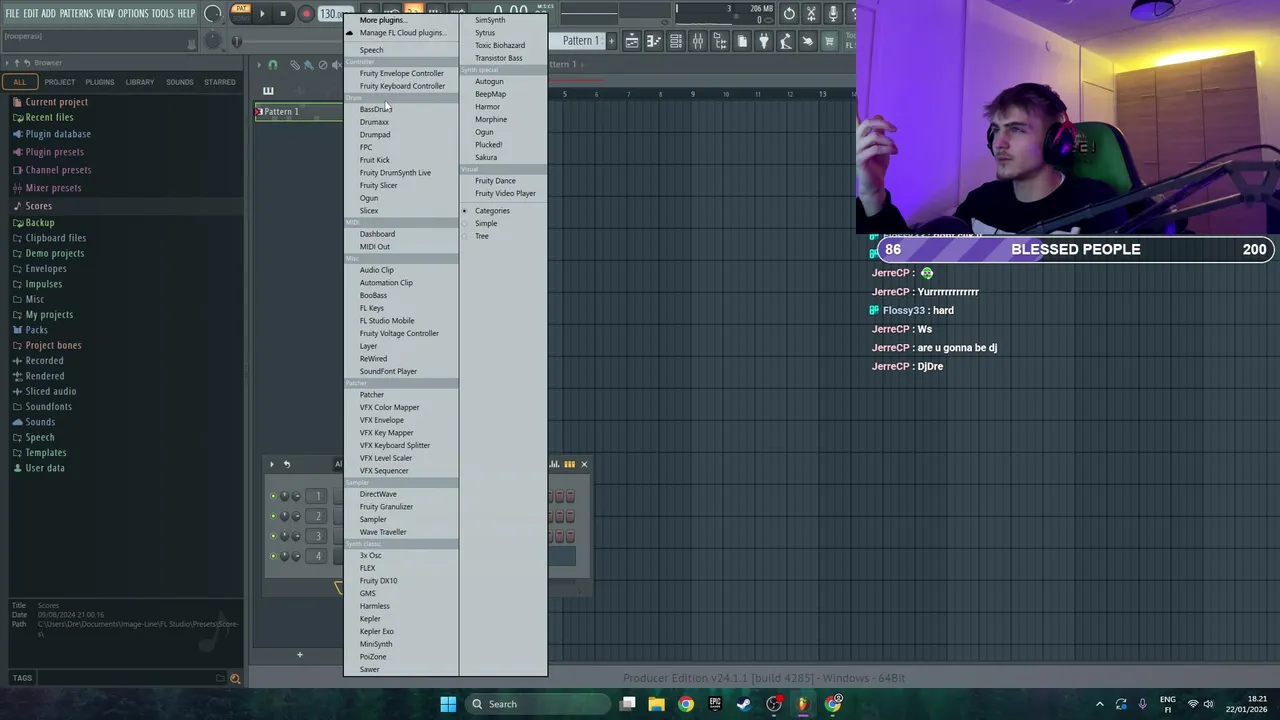Toggle mute LED on channel 1
Viewport: 1280px width, 720px height.
[x=273, y=496]
